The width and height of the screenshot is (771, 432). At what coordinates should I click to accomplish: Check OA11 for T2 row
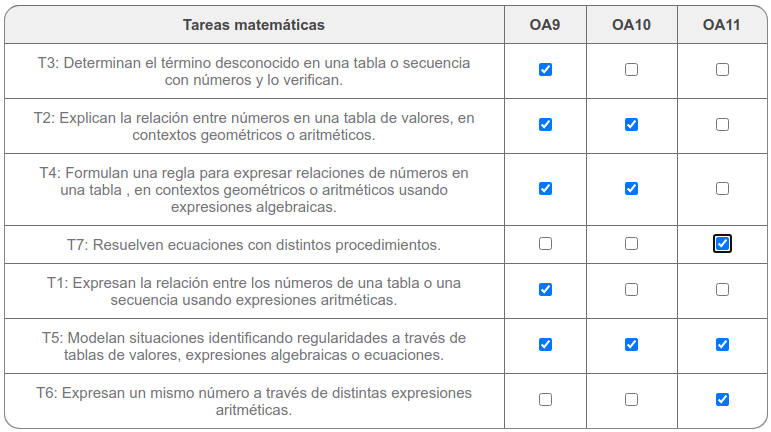[722, 125]
